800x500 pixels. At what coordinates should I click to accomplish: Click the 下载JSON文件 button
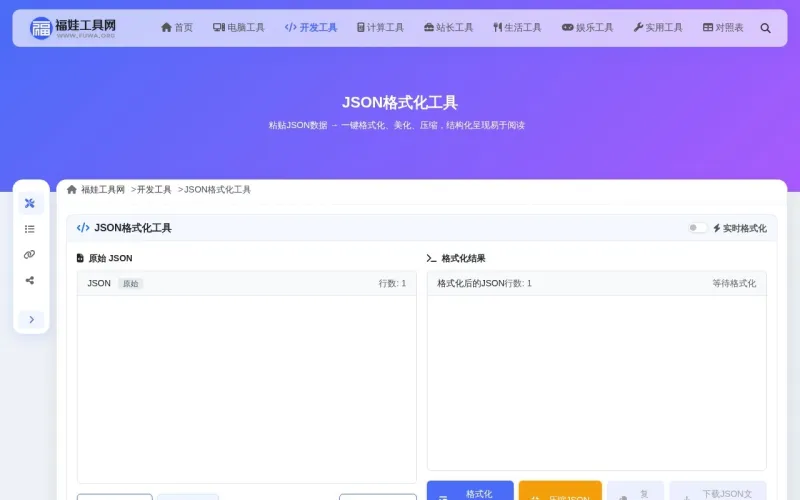718,491
